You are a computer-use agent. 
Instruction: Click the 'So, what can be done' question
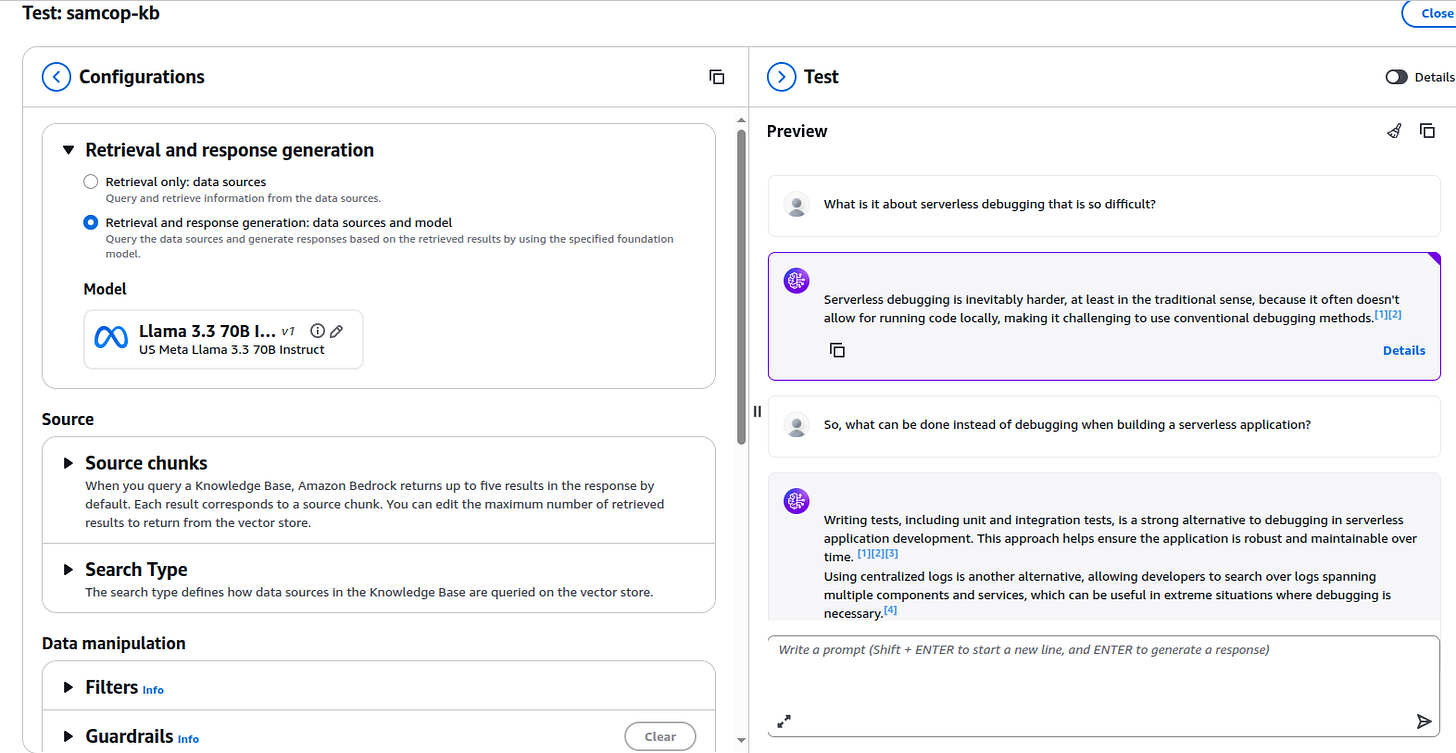coord(1104,425)
